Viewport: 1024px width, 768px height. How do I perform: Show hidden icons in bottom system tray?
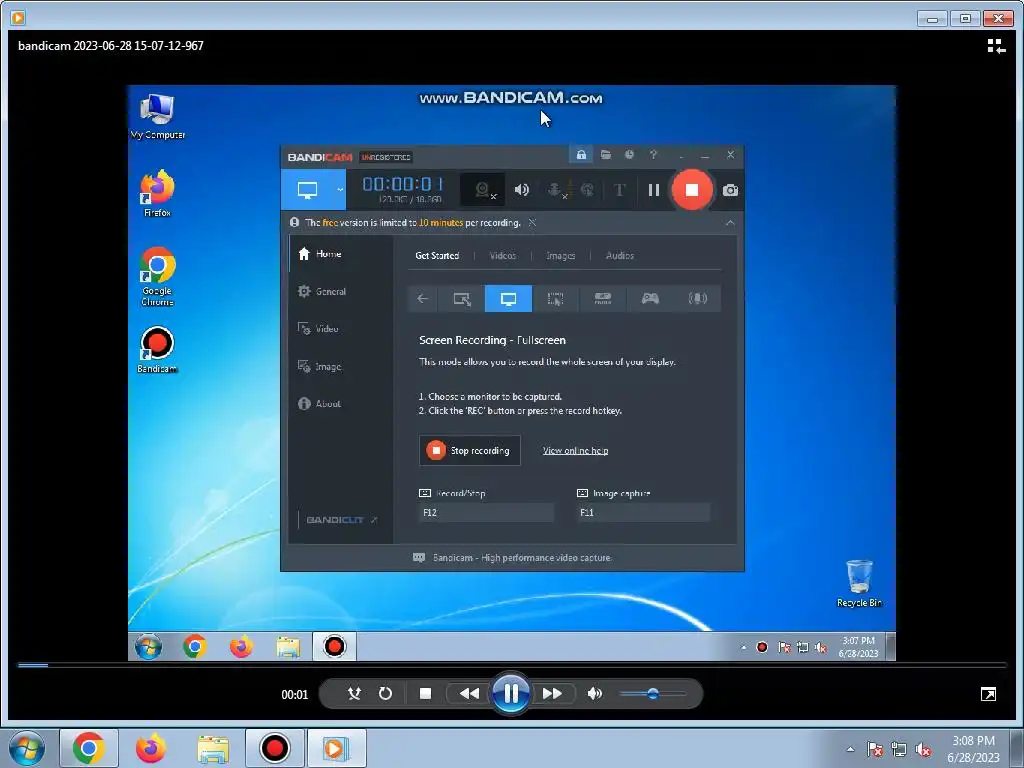tap(850, 749)
